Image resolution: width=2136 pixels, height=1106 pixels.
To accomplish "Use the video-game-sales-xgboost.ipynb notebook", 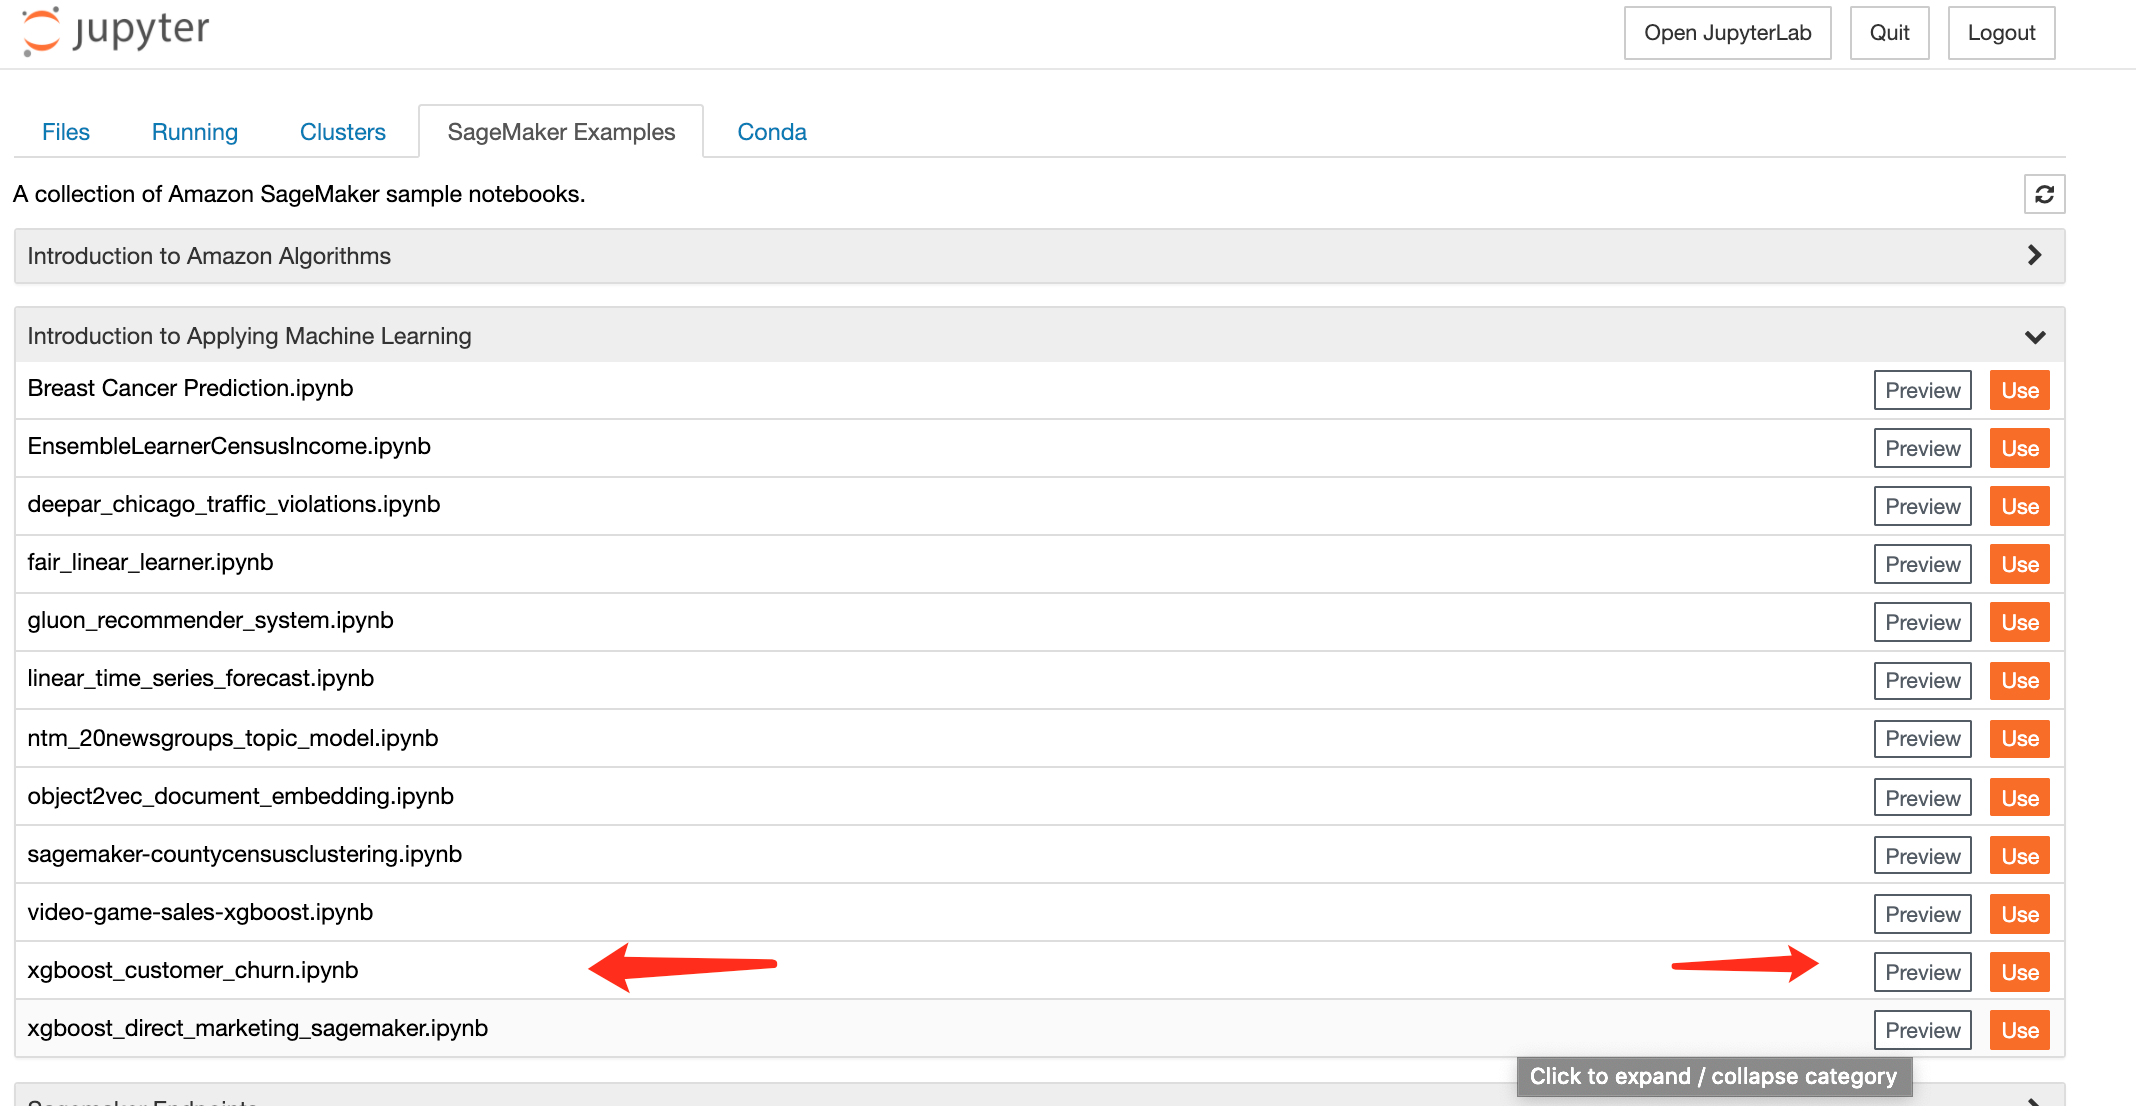I will (x=2019, y=914).
